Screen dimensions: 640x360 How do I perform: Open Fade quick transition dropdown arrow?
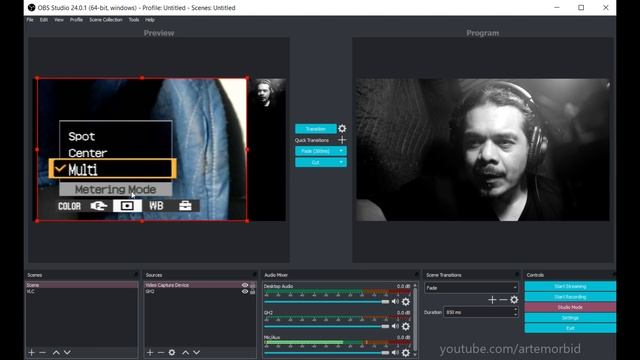pos(341,151)
